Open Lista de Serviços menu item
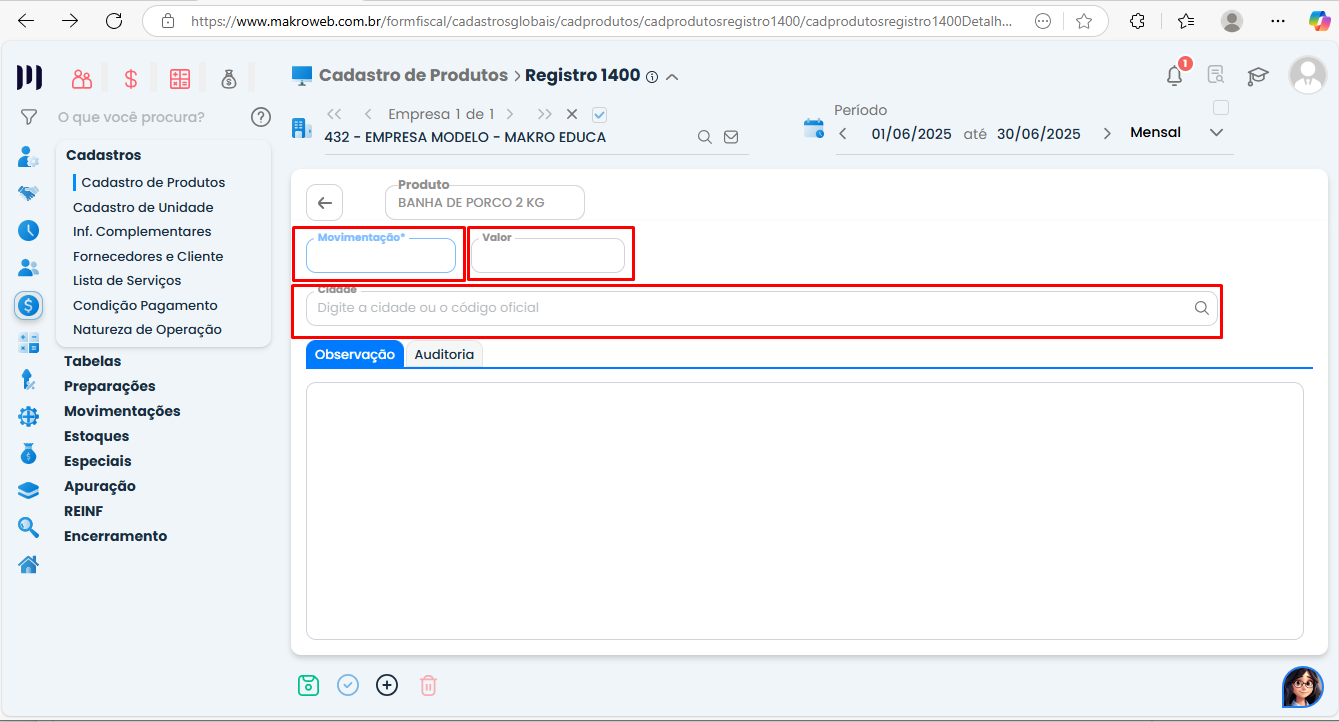The image size is (1339, 722). coord(127,280)
